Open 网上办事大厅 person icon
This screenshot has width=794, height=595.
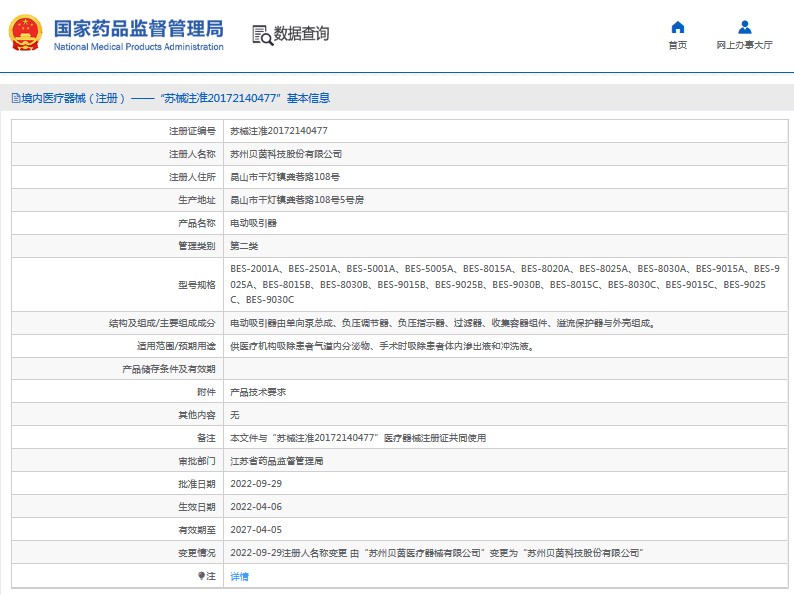744,27
